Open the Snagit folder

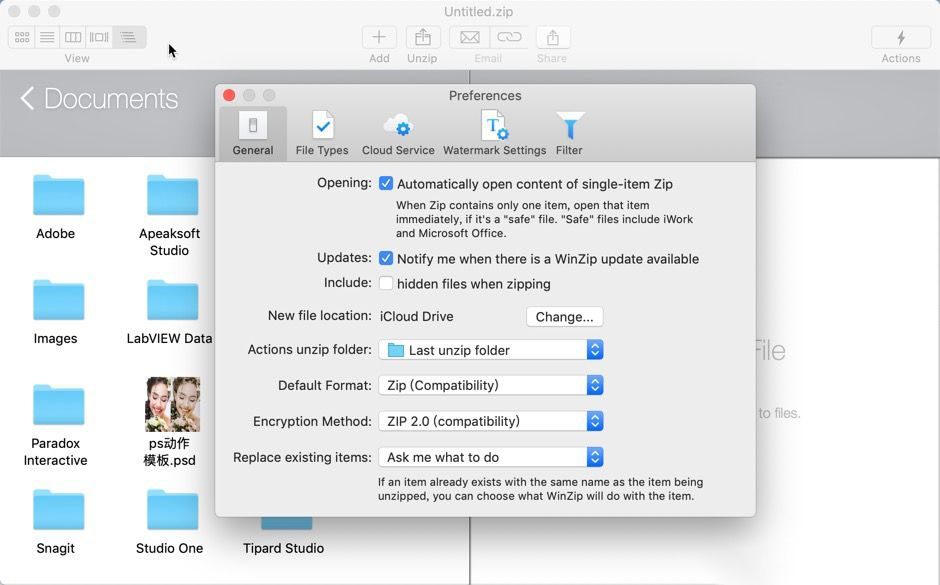click(58, 509)
